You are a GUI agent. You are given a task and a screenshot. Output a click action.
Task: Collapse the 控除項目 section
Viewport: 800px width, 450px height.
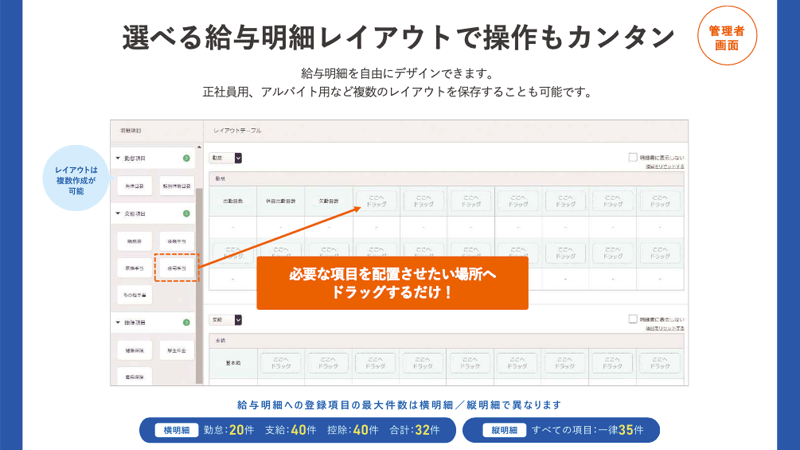point(118,323)
